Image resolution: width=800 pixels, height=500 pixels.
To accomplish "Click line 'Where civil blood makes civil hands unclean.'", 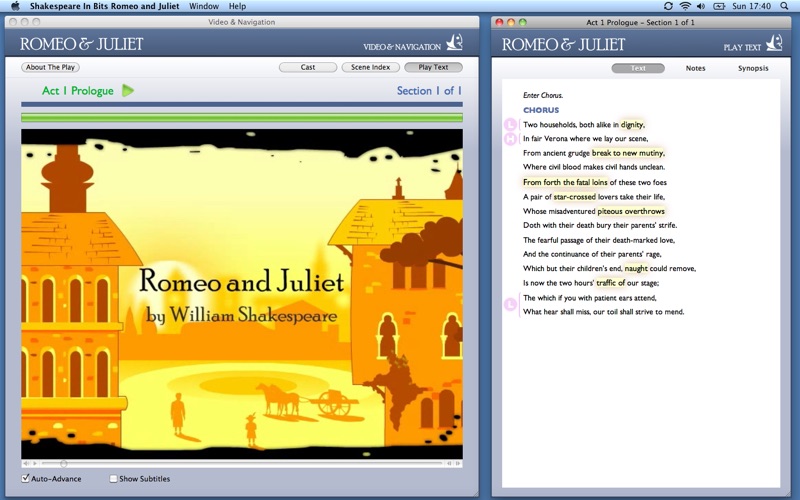I will [x=594, y=167].
